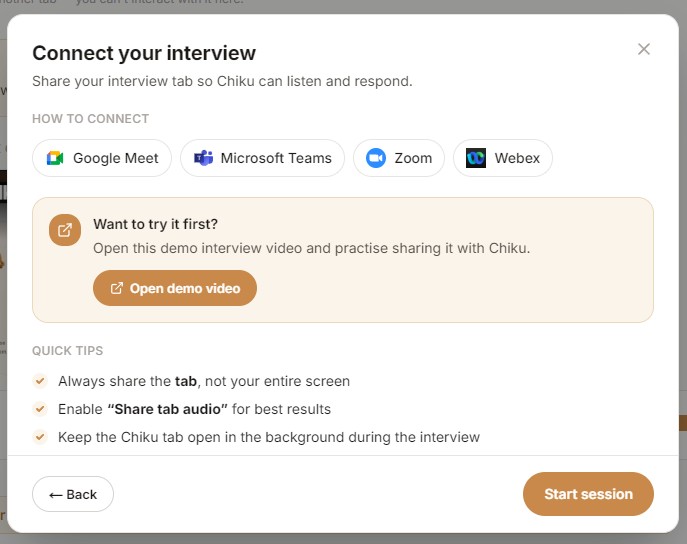This screenshot has height=544, width=687.
Task: Click the Webex logo icon
Action: click(x=476, y=158)
